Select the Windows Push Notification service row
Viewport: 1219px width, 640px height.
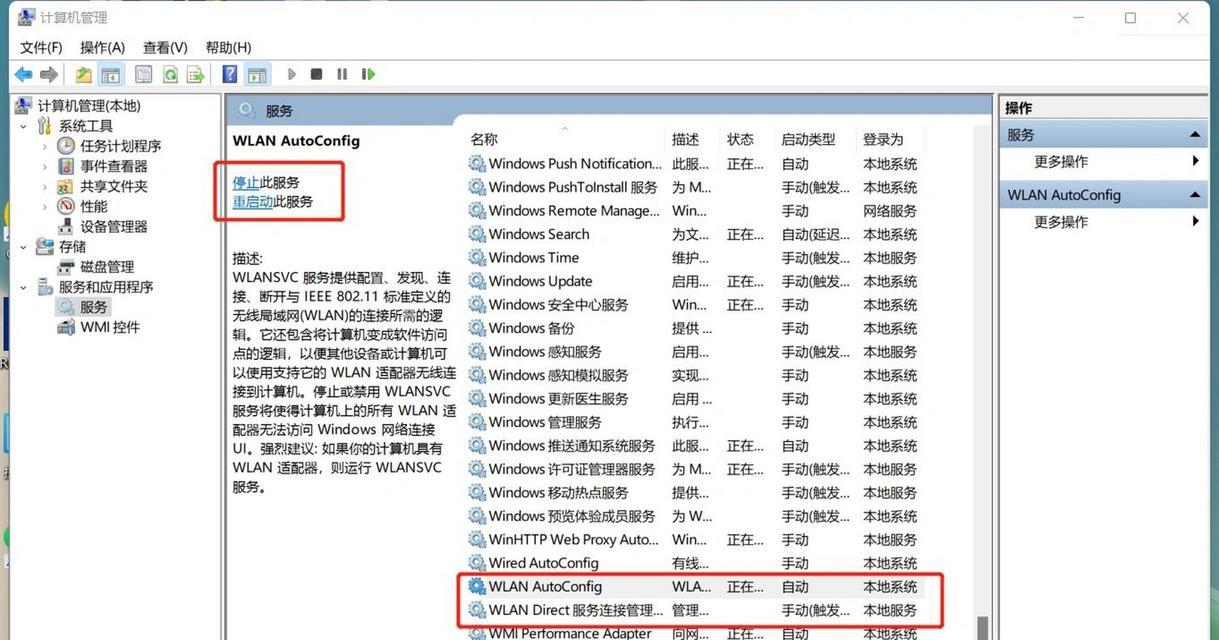click(693, 164)
